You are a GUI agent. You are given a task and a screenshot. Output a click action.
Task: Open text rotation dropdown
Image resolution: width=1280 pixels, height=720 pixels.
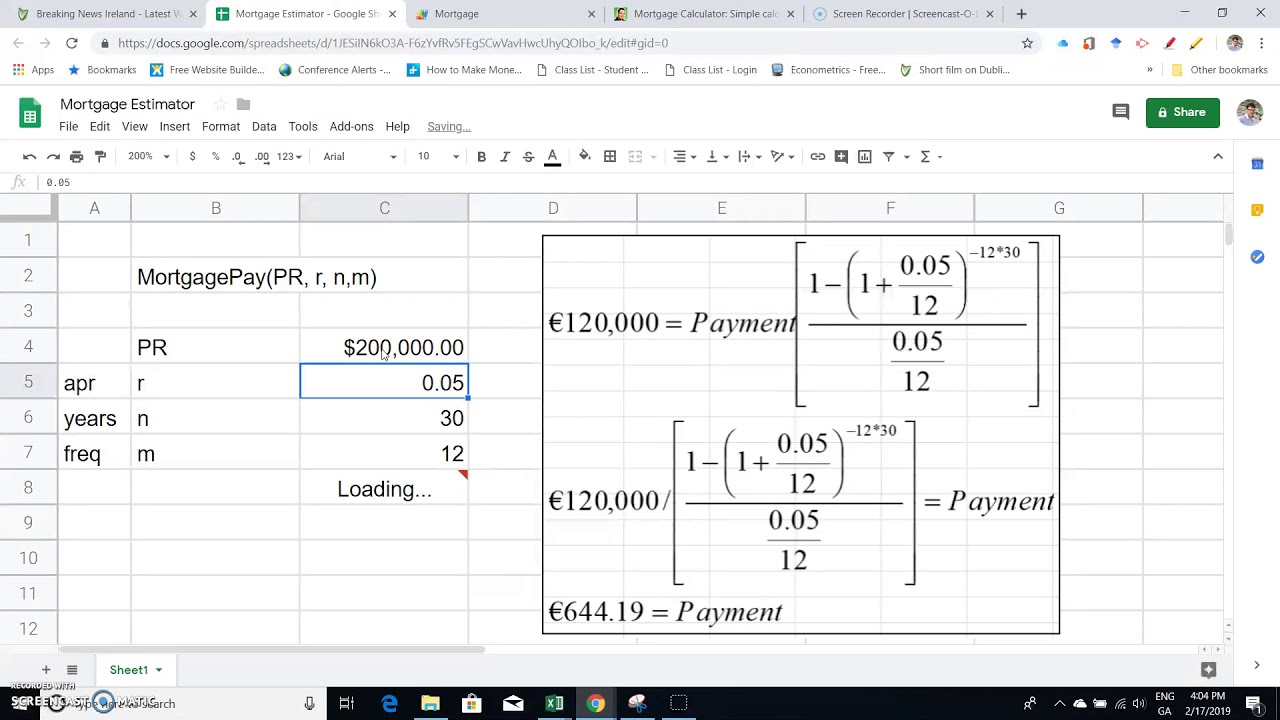coord(783,156)
